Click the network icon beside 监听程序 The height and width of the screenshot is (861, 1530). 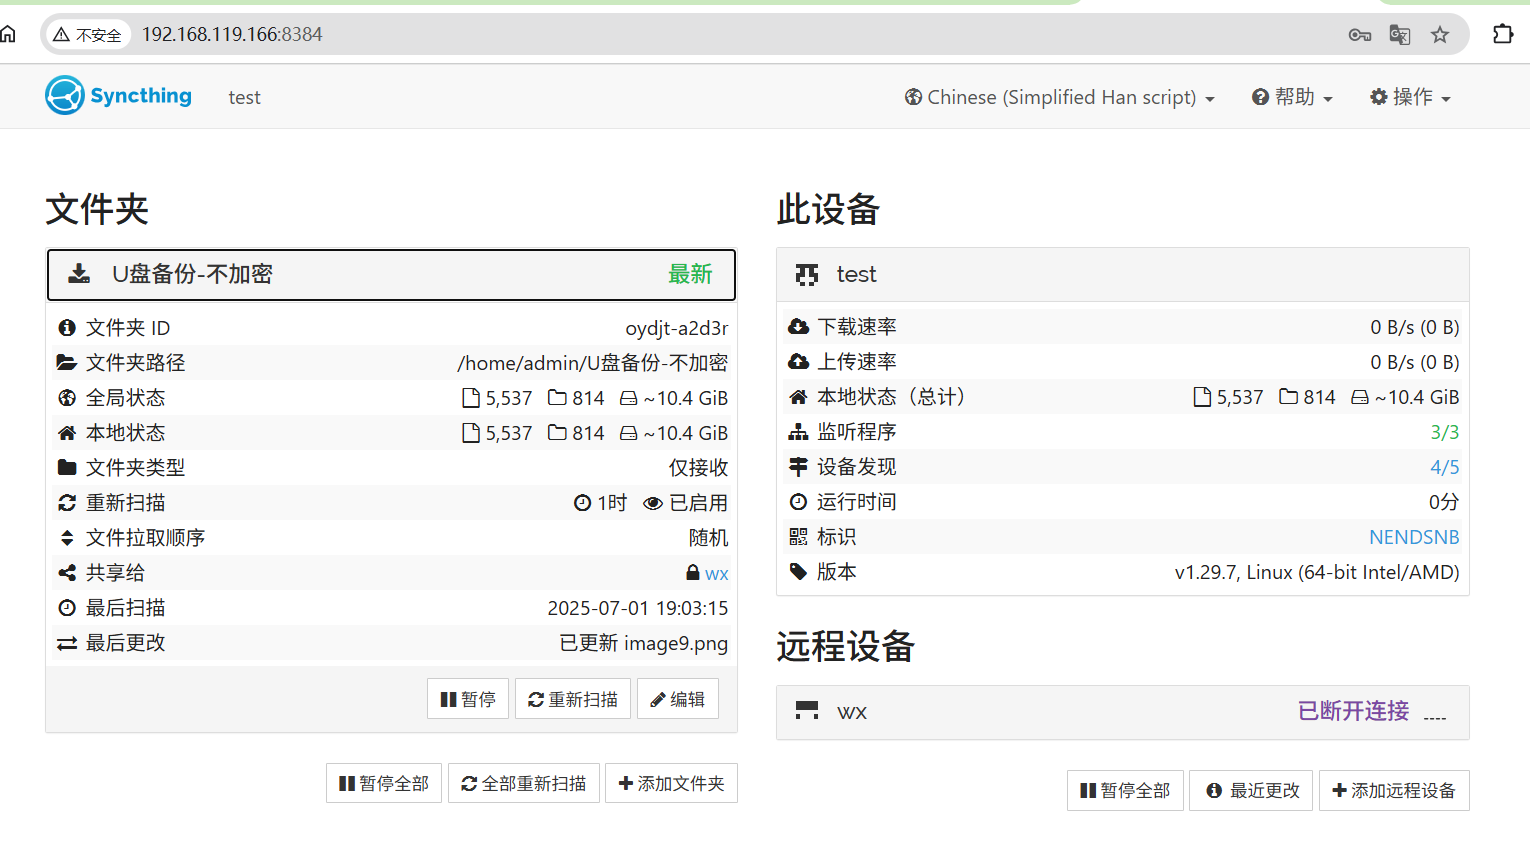pyautogui.click(x=798, y=432)
